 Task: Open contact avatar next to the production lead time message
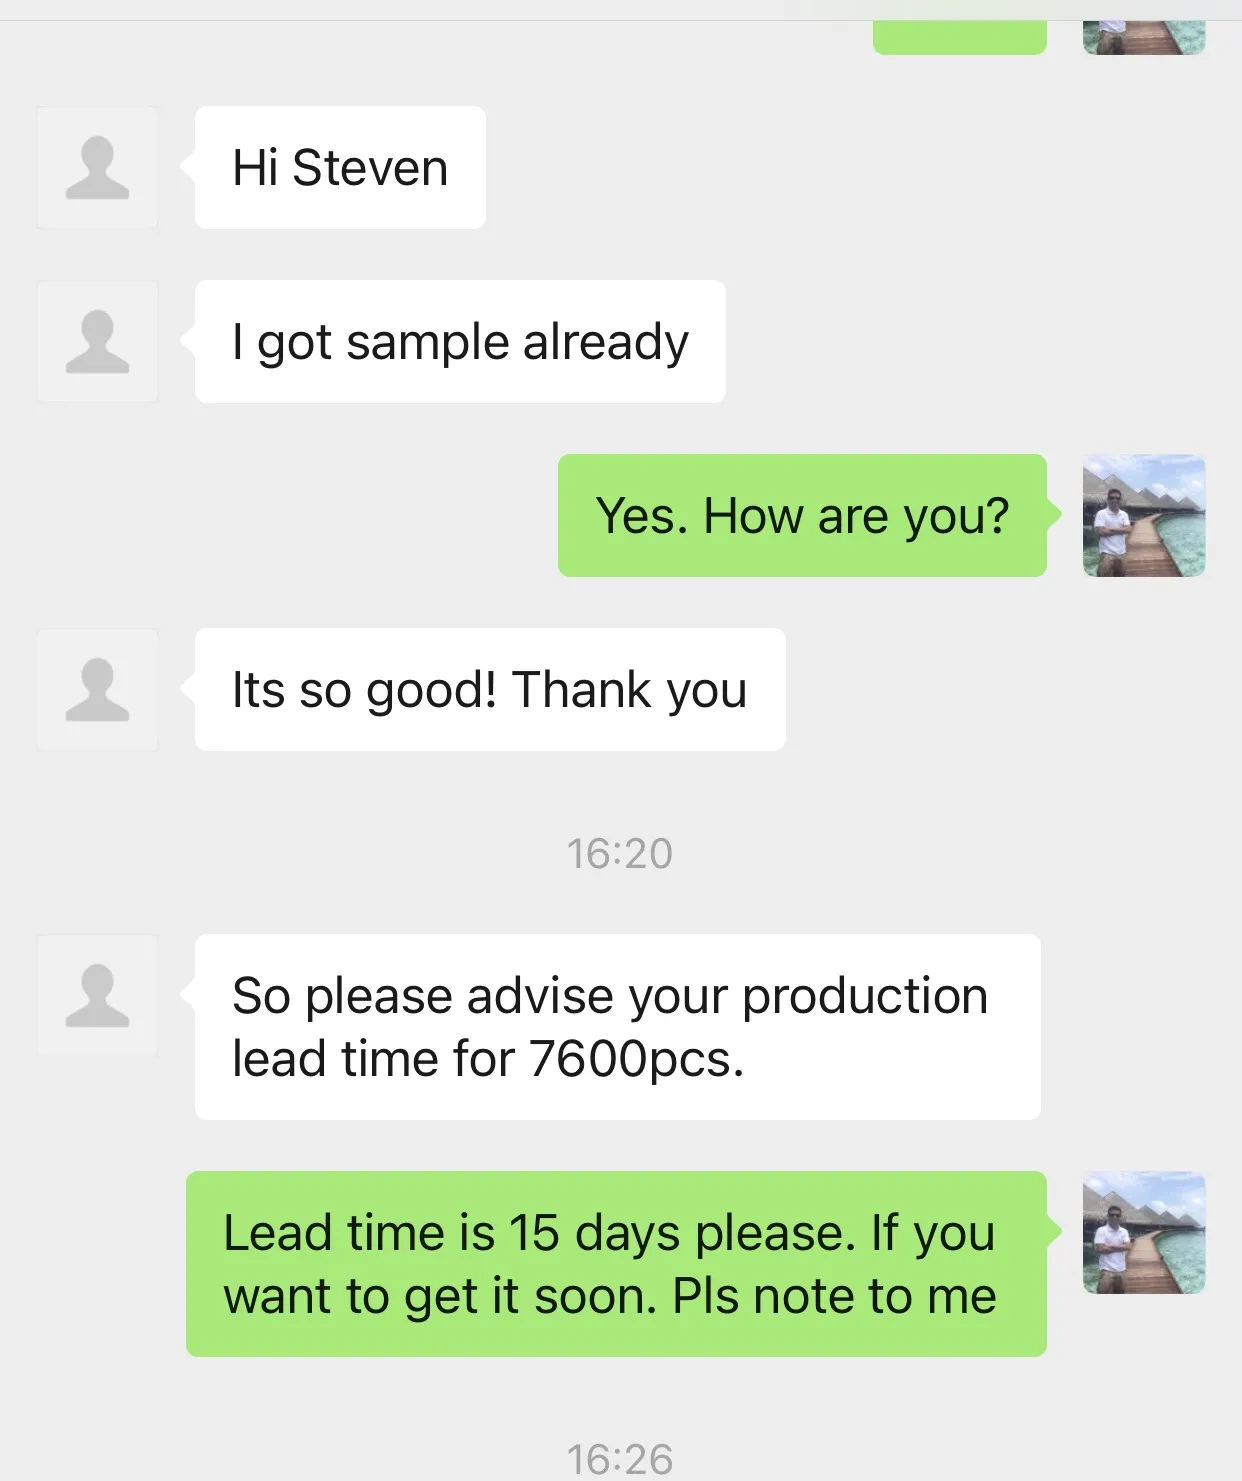coord(97,996)
